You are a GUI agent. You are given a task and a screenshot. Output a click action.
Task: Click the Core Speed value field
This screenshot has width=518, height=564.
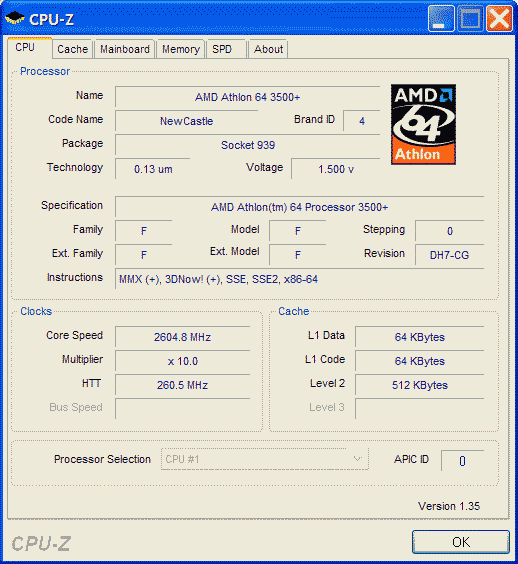click(x=182, y=337)
